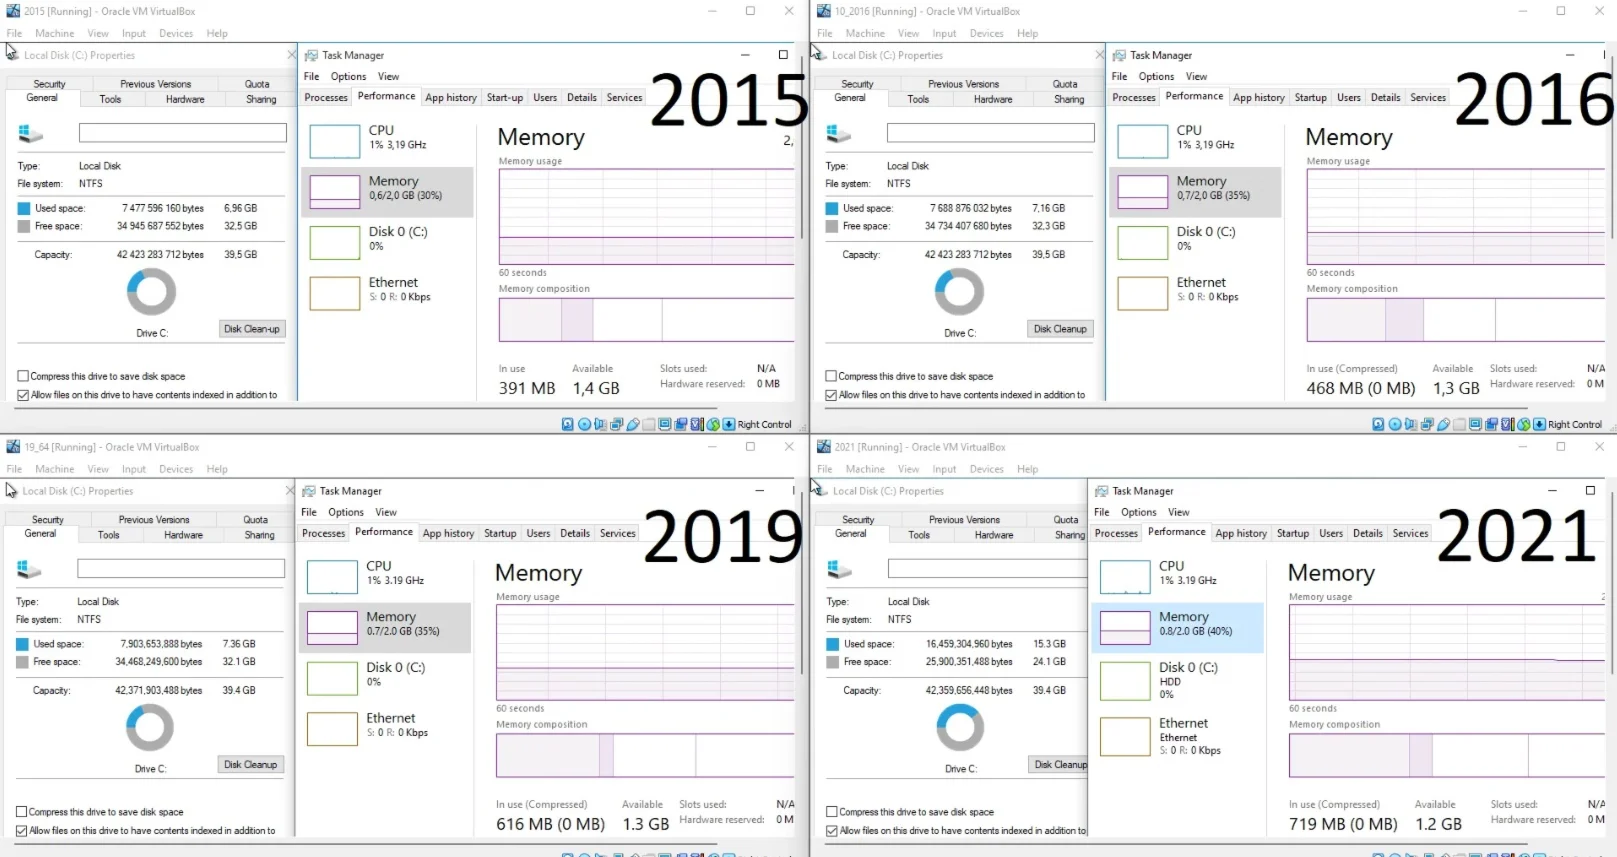This screenshot has height=857, width=1617.
Task: Click keyboard capture arrow icon in 10_2016 VM
Action: 1539,424
